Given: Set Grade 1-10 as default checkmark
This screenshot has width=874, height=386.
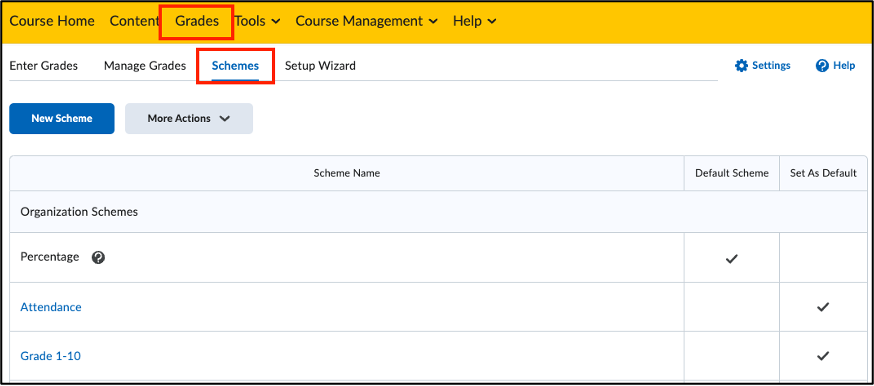Looking at the screenshot, I should point(823,355).
